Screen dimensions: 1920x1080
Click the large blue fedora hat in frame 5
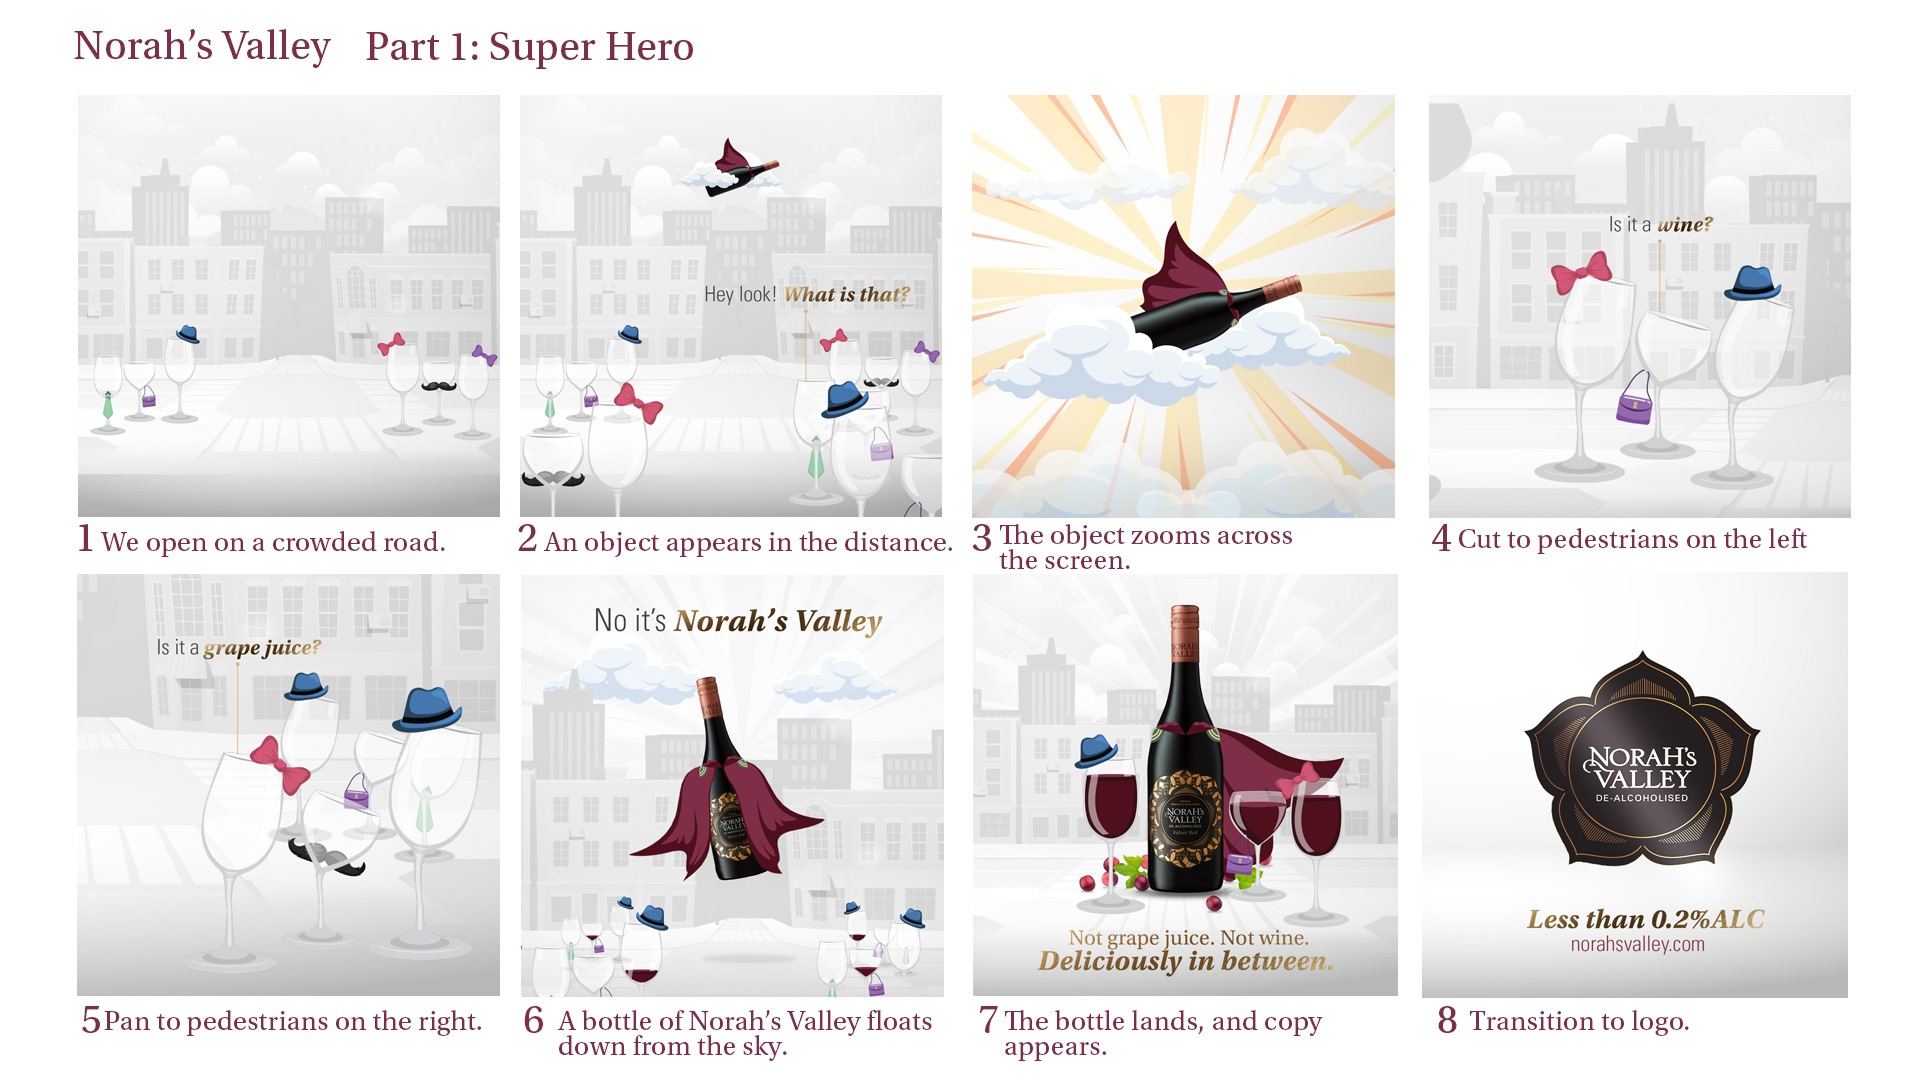click(427, 710)
